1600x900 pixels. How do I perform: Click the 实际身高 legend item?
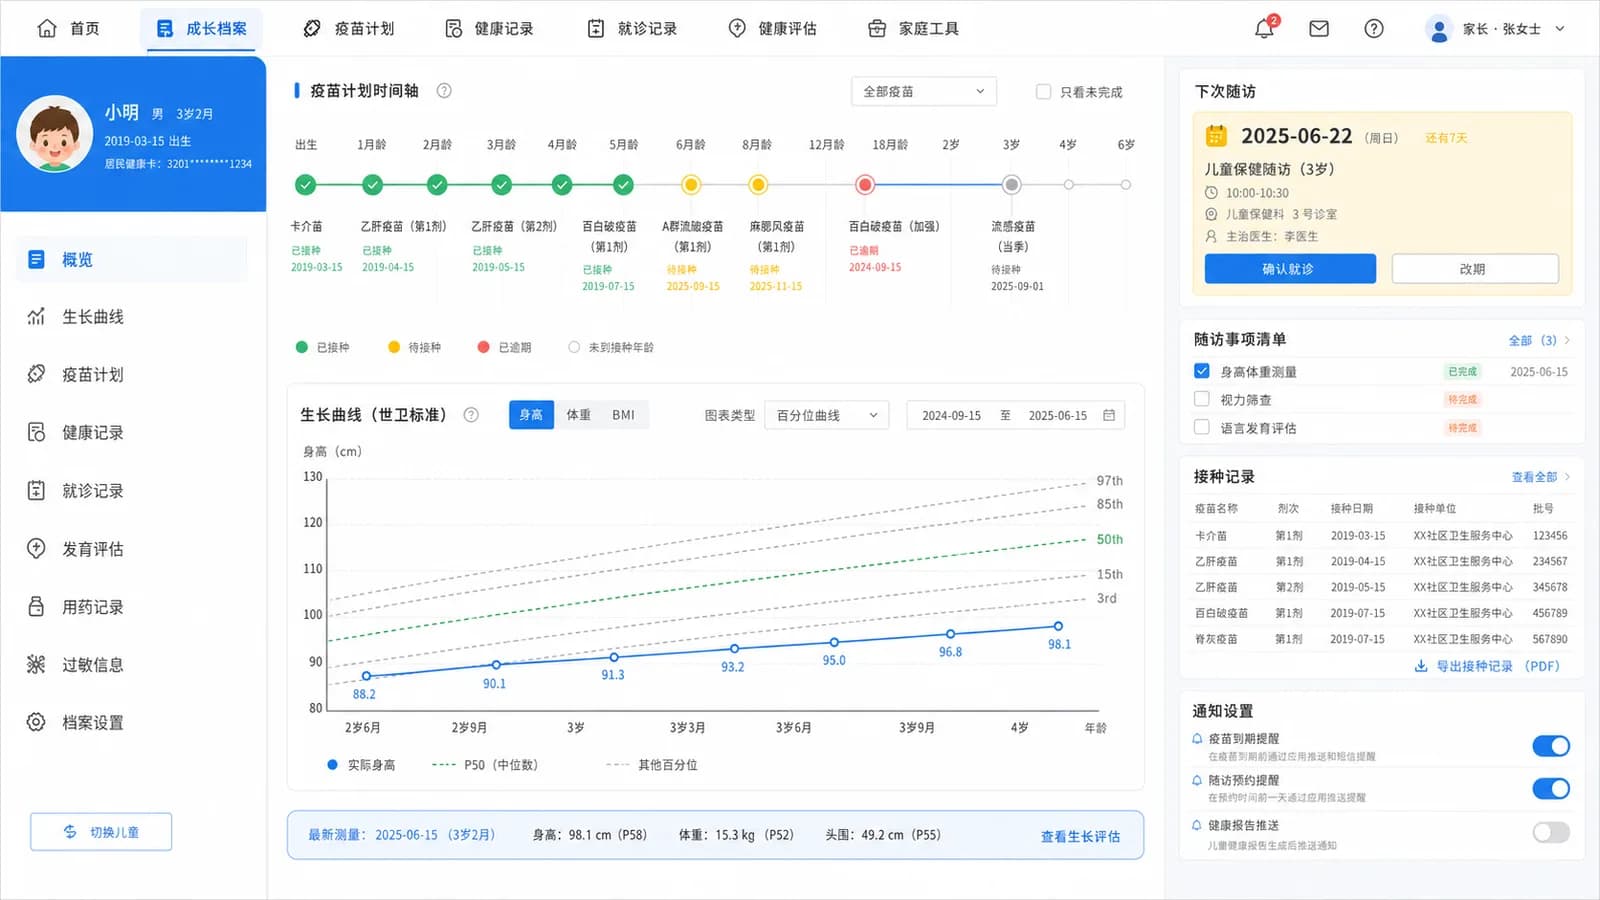(x=361, y=765)
